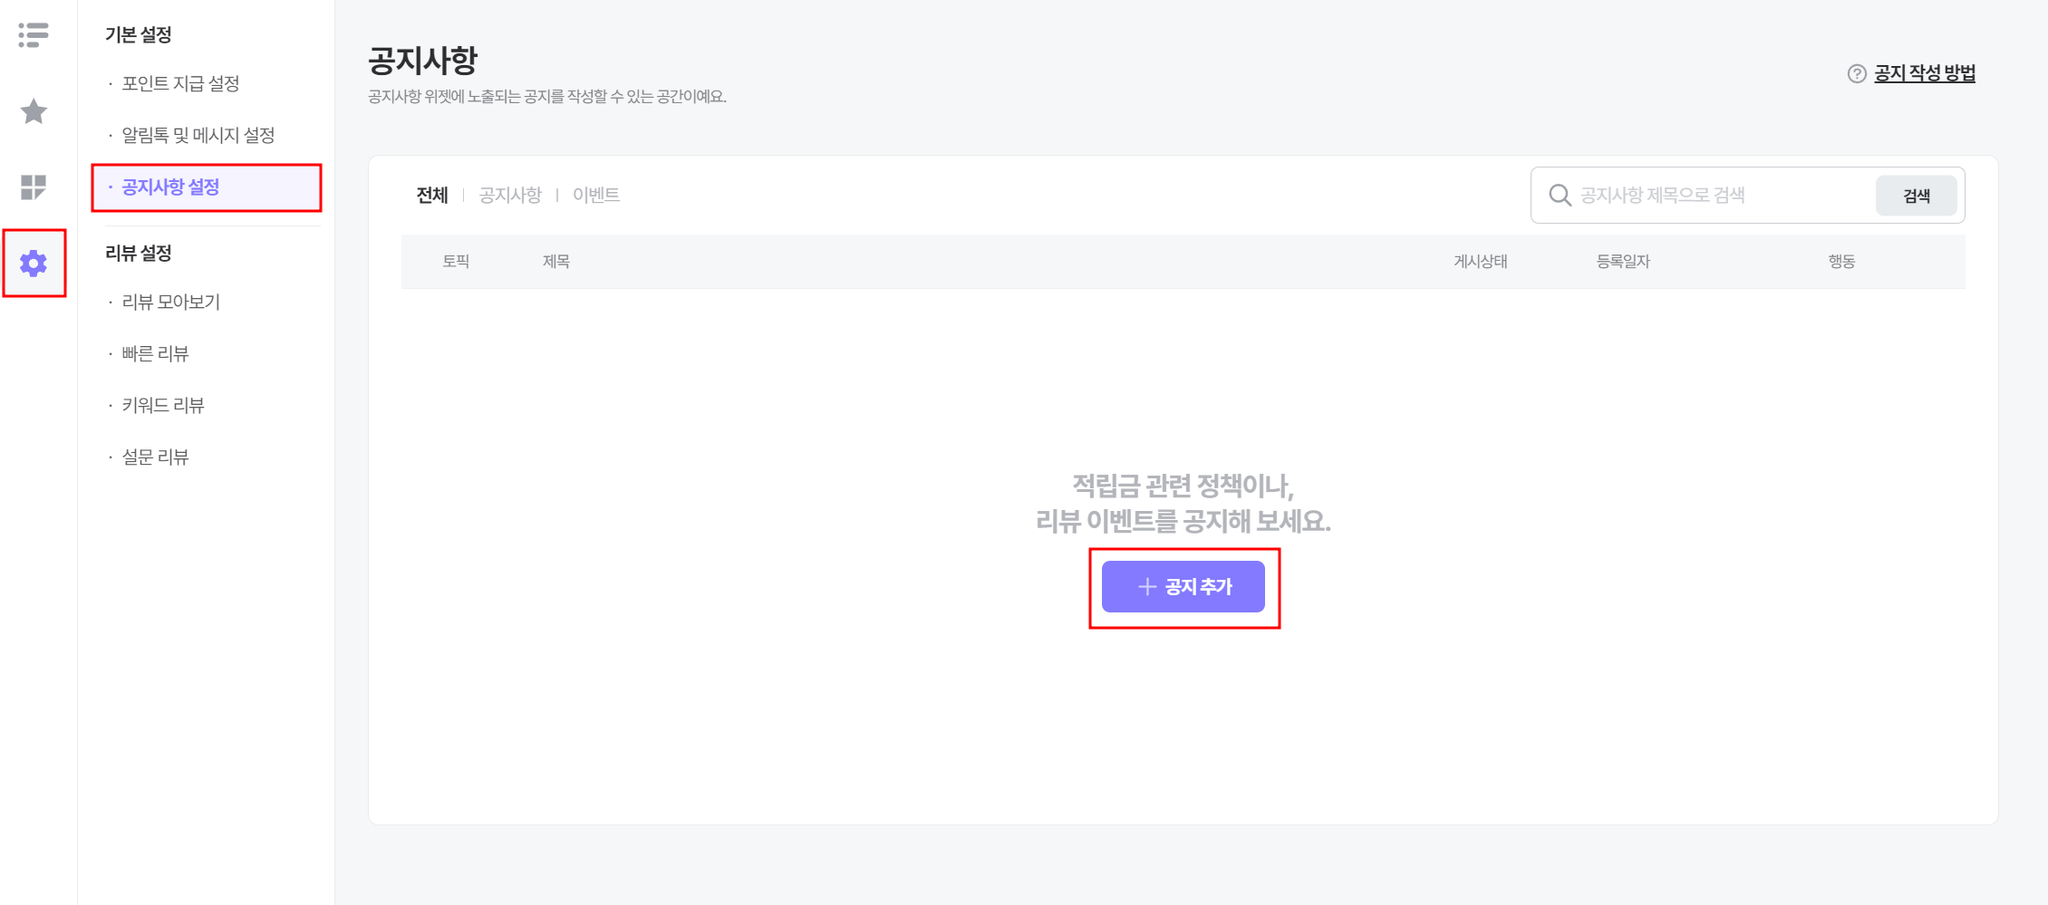
Task: Click the magnifier icon in search box
Action: click(1559, 195)
